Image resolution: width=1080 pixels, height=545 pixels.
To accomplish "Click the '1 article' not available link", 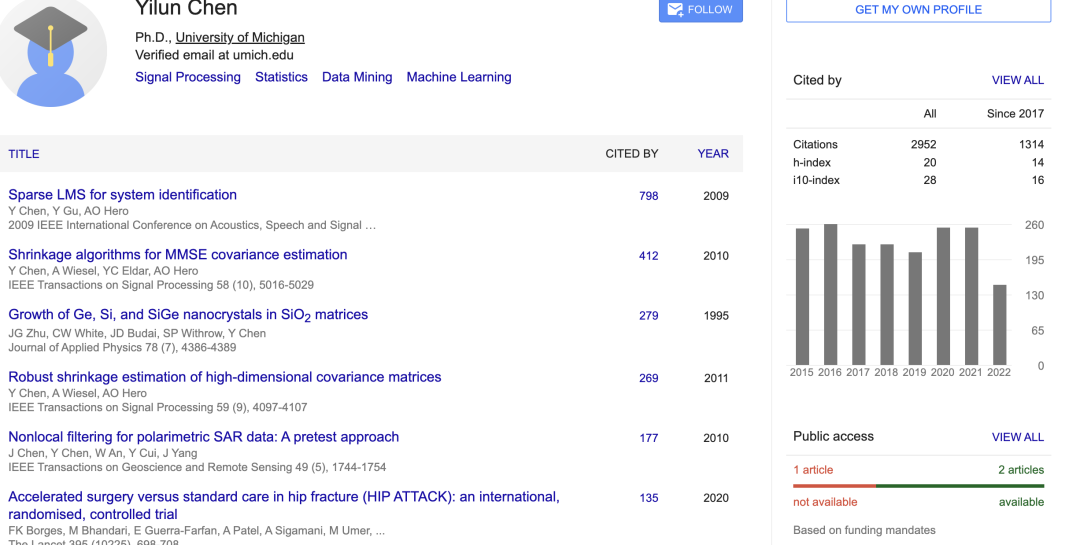I will [x=813, y=470].
